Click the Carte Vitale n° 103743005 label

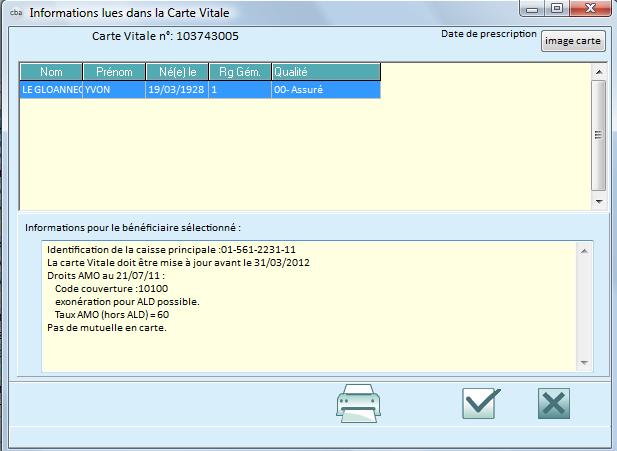coord(165,36)
